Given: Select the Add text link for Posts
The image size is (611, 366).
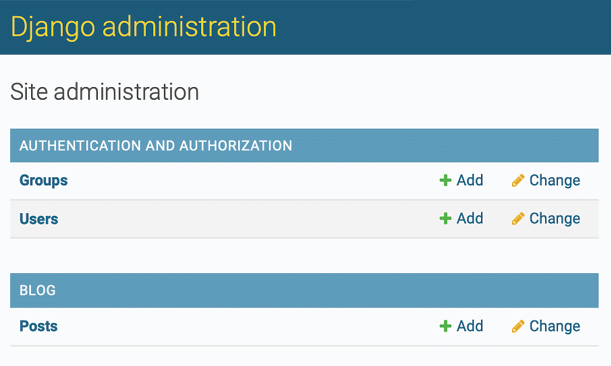Looking at the screenshot, I should tap(470, 326).
